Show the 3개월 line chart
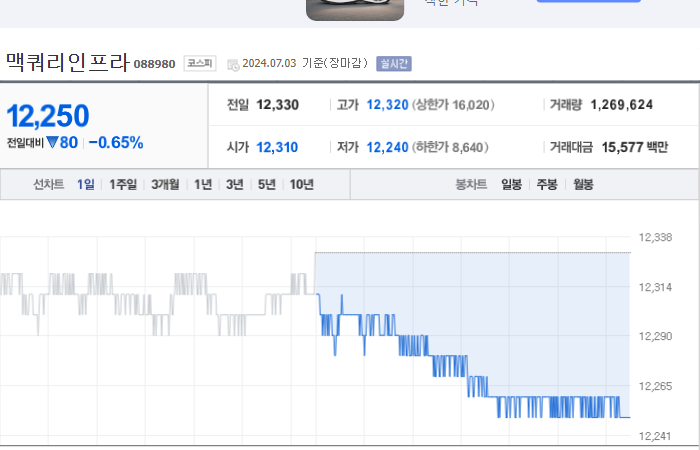 pyautogui.click(x=165, y=184)
